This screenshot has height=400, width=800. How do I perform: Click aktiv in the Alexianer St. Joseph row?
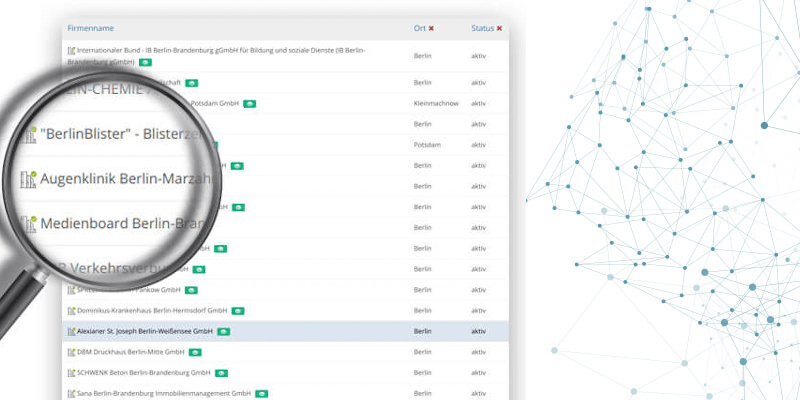(479, 331)
